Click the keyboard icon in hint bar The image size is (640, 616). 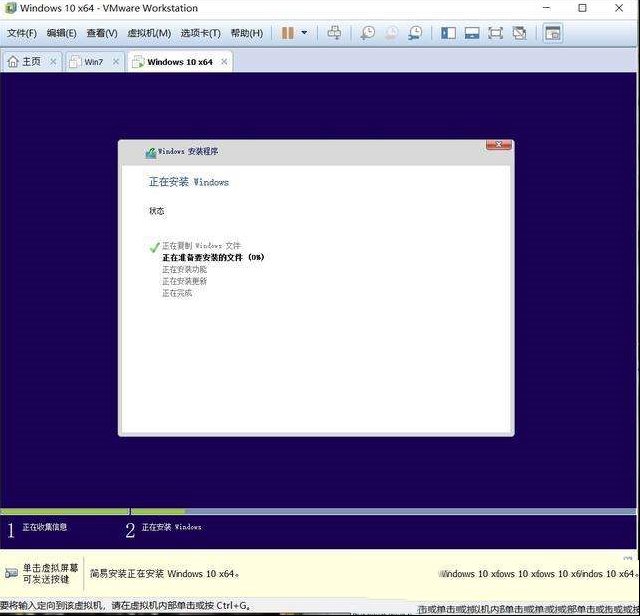pyautogui.click(x=11, y=573)
